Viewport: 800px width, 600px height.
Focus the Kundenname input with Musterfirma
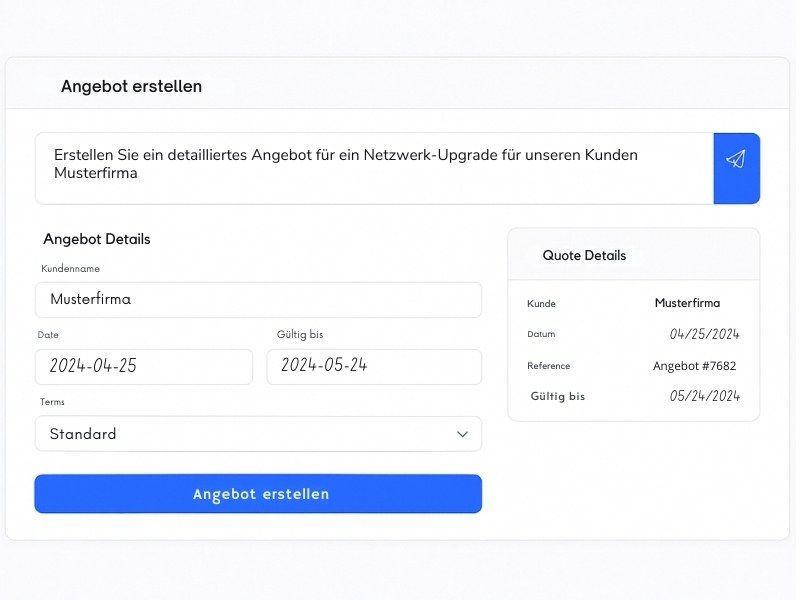pyautogui.click(x=258, y=299)
